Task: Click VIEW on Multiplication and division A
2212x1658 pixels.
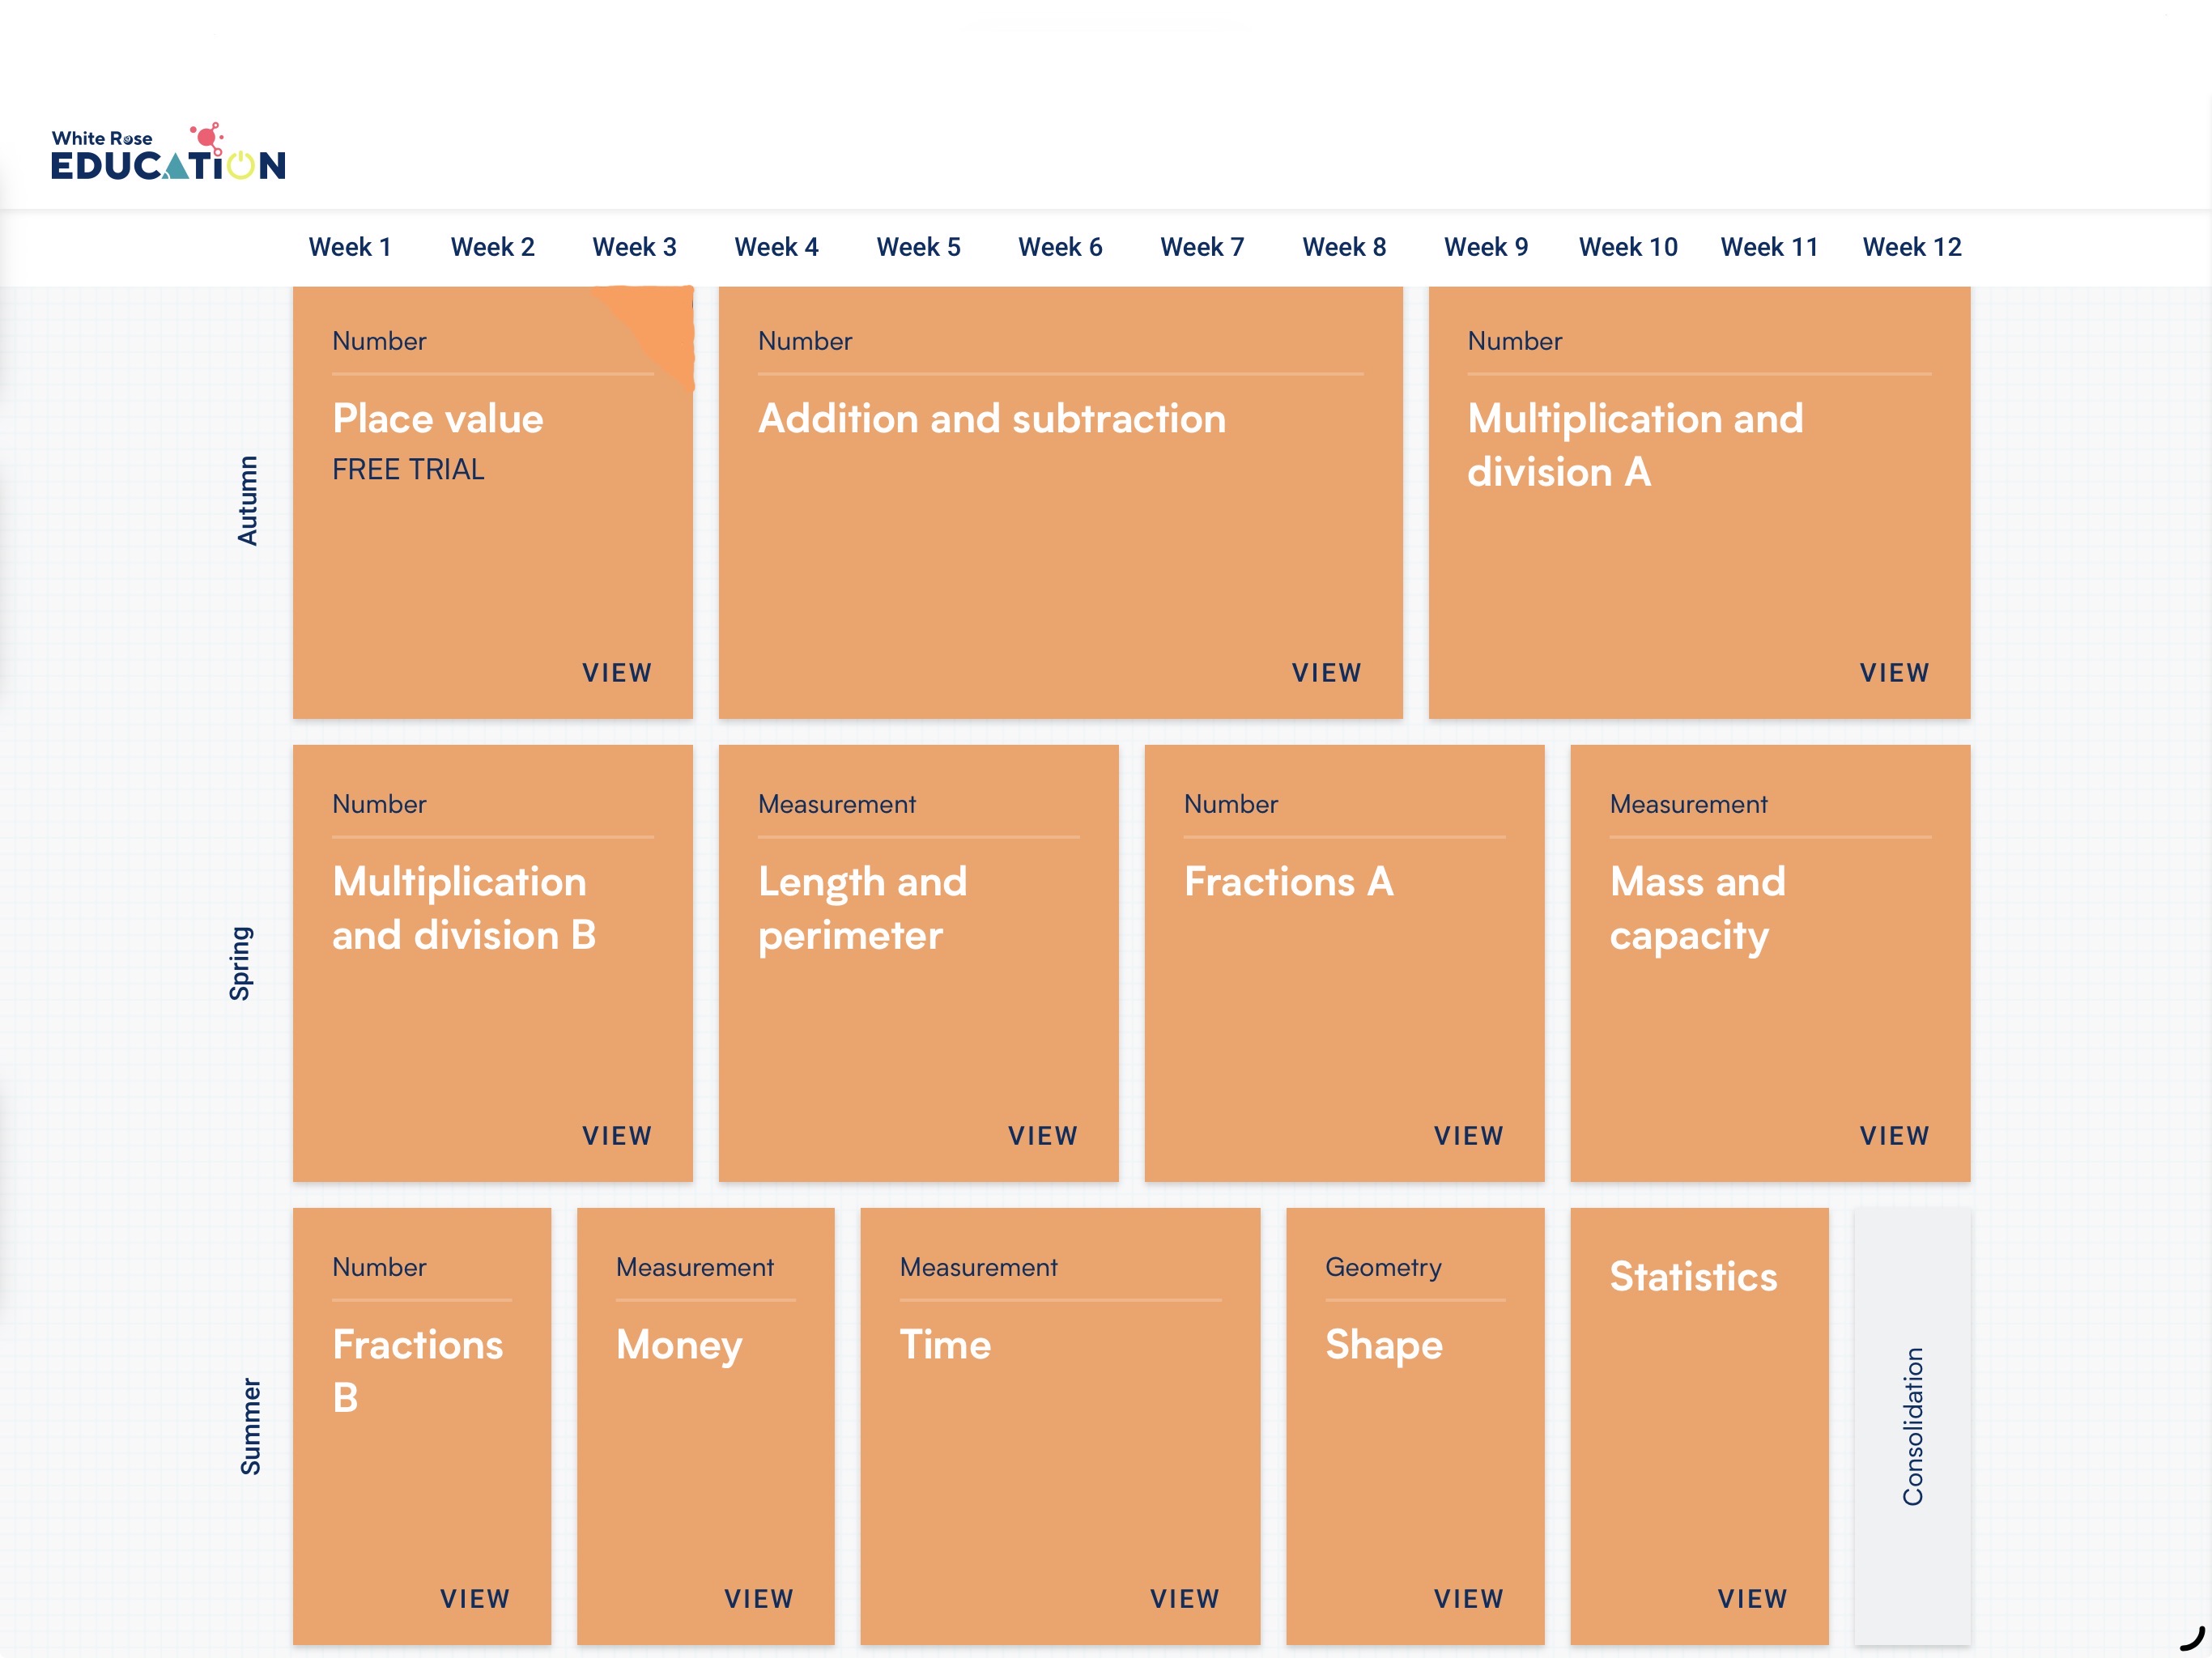Action: pyautogui.click(x=1893, y=672)
